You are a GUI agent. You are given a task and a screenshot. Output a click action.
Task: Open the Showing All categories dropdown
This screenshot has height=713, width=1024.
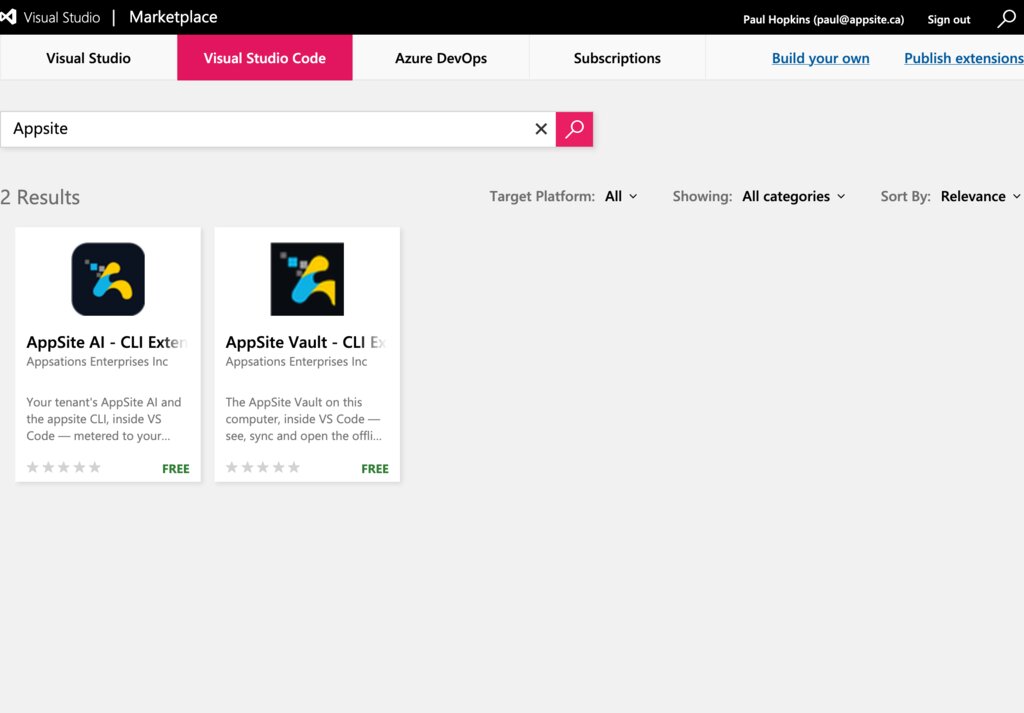[x=793, y=197]
